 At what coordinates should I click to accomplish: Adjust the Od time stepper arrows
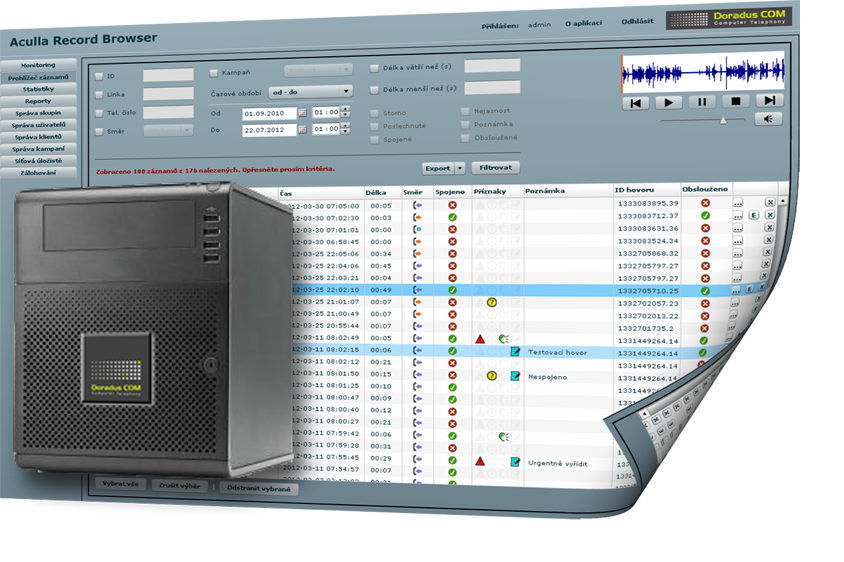point(346,112)
